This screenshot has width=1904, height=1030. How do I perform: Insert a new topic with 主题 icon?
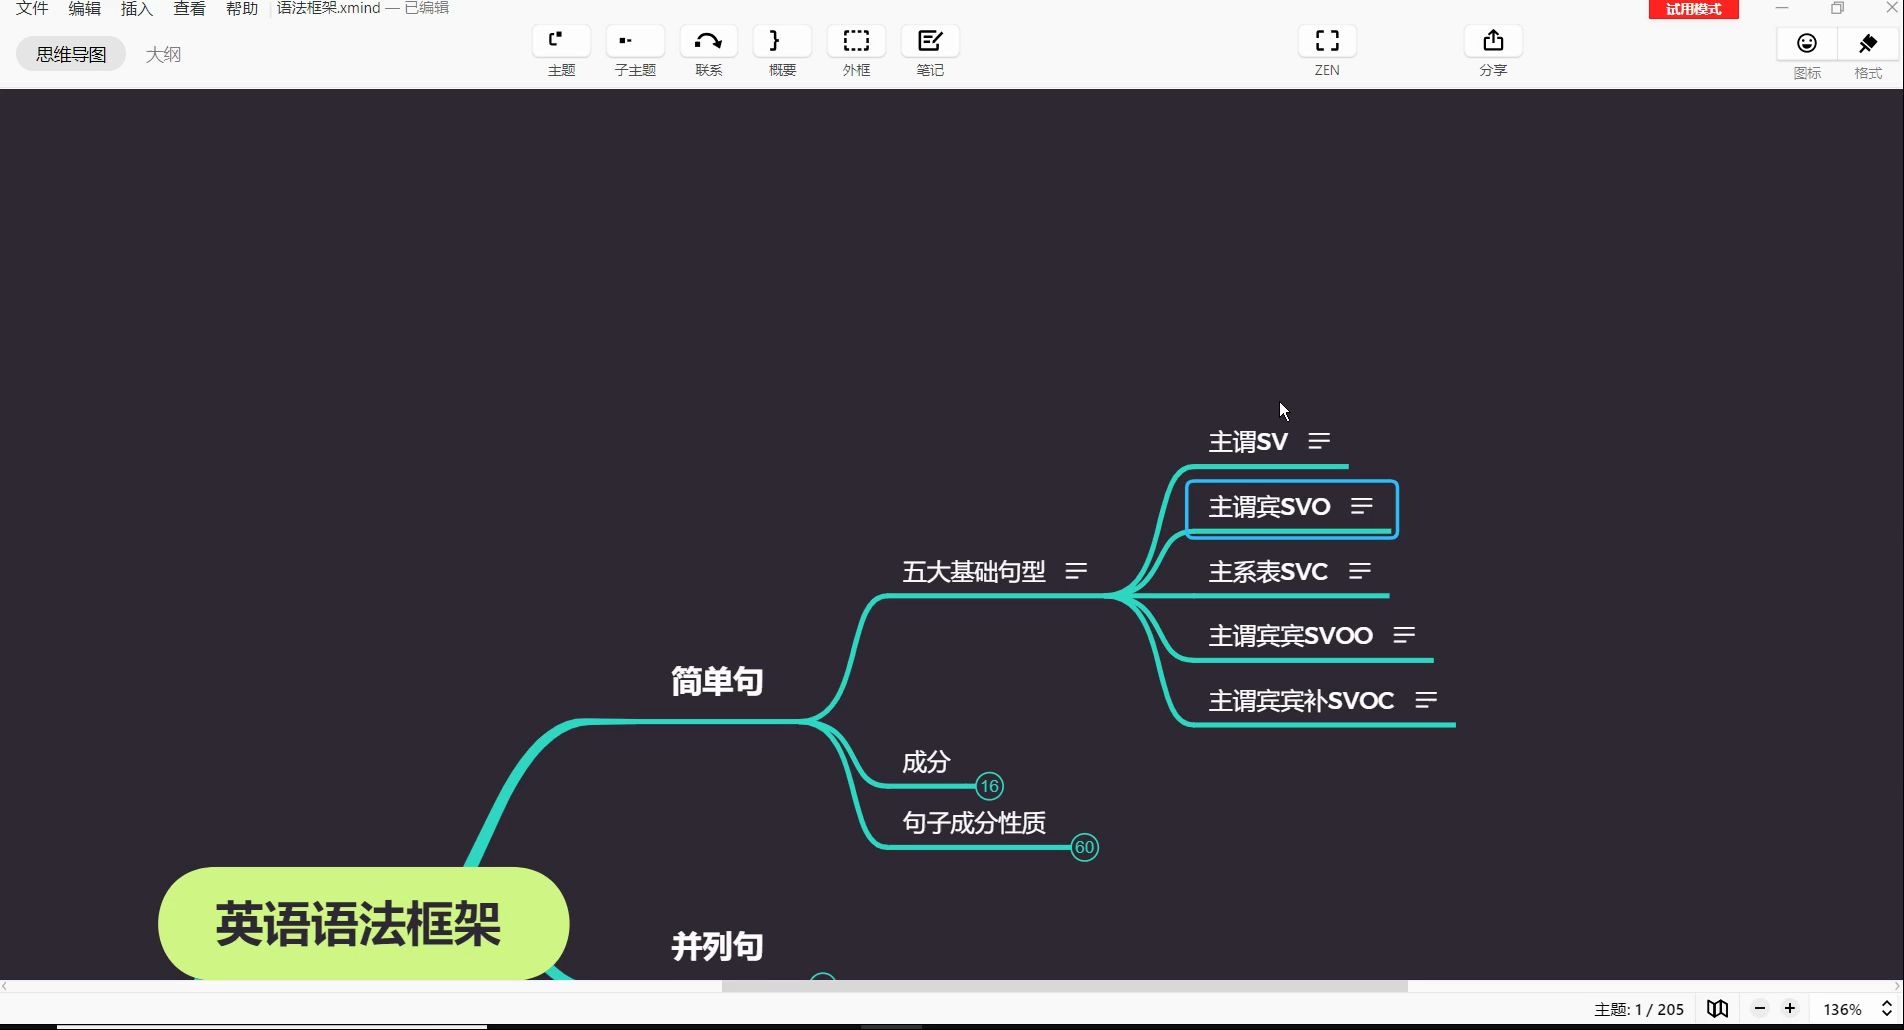561,42
